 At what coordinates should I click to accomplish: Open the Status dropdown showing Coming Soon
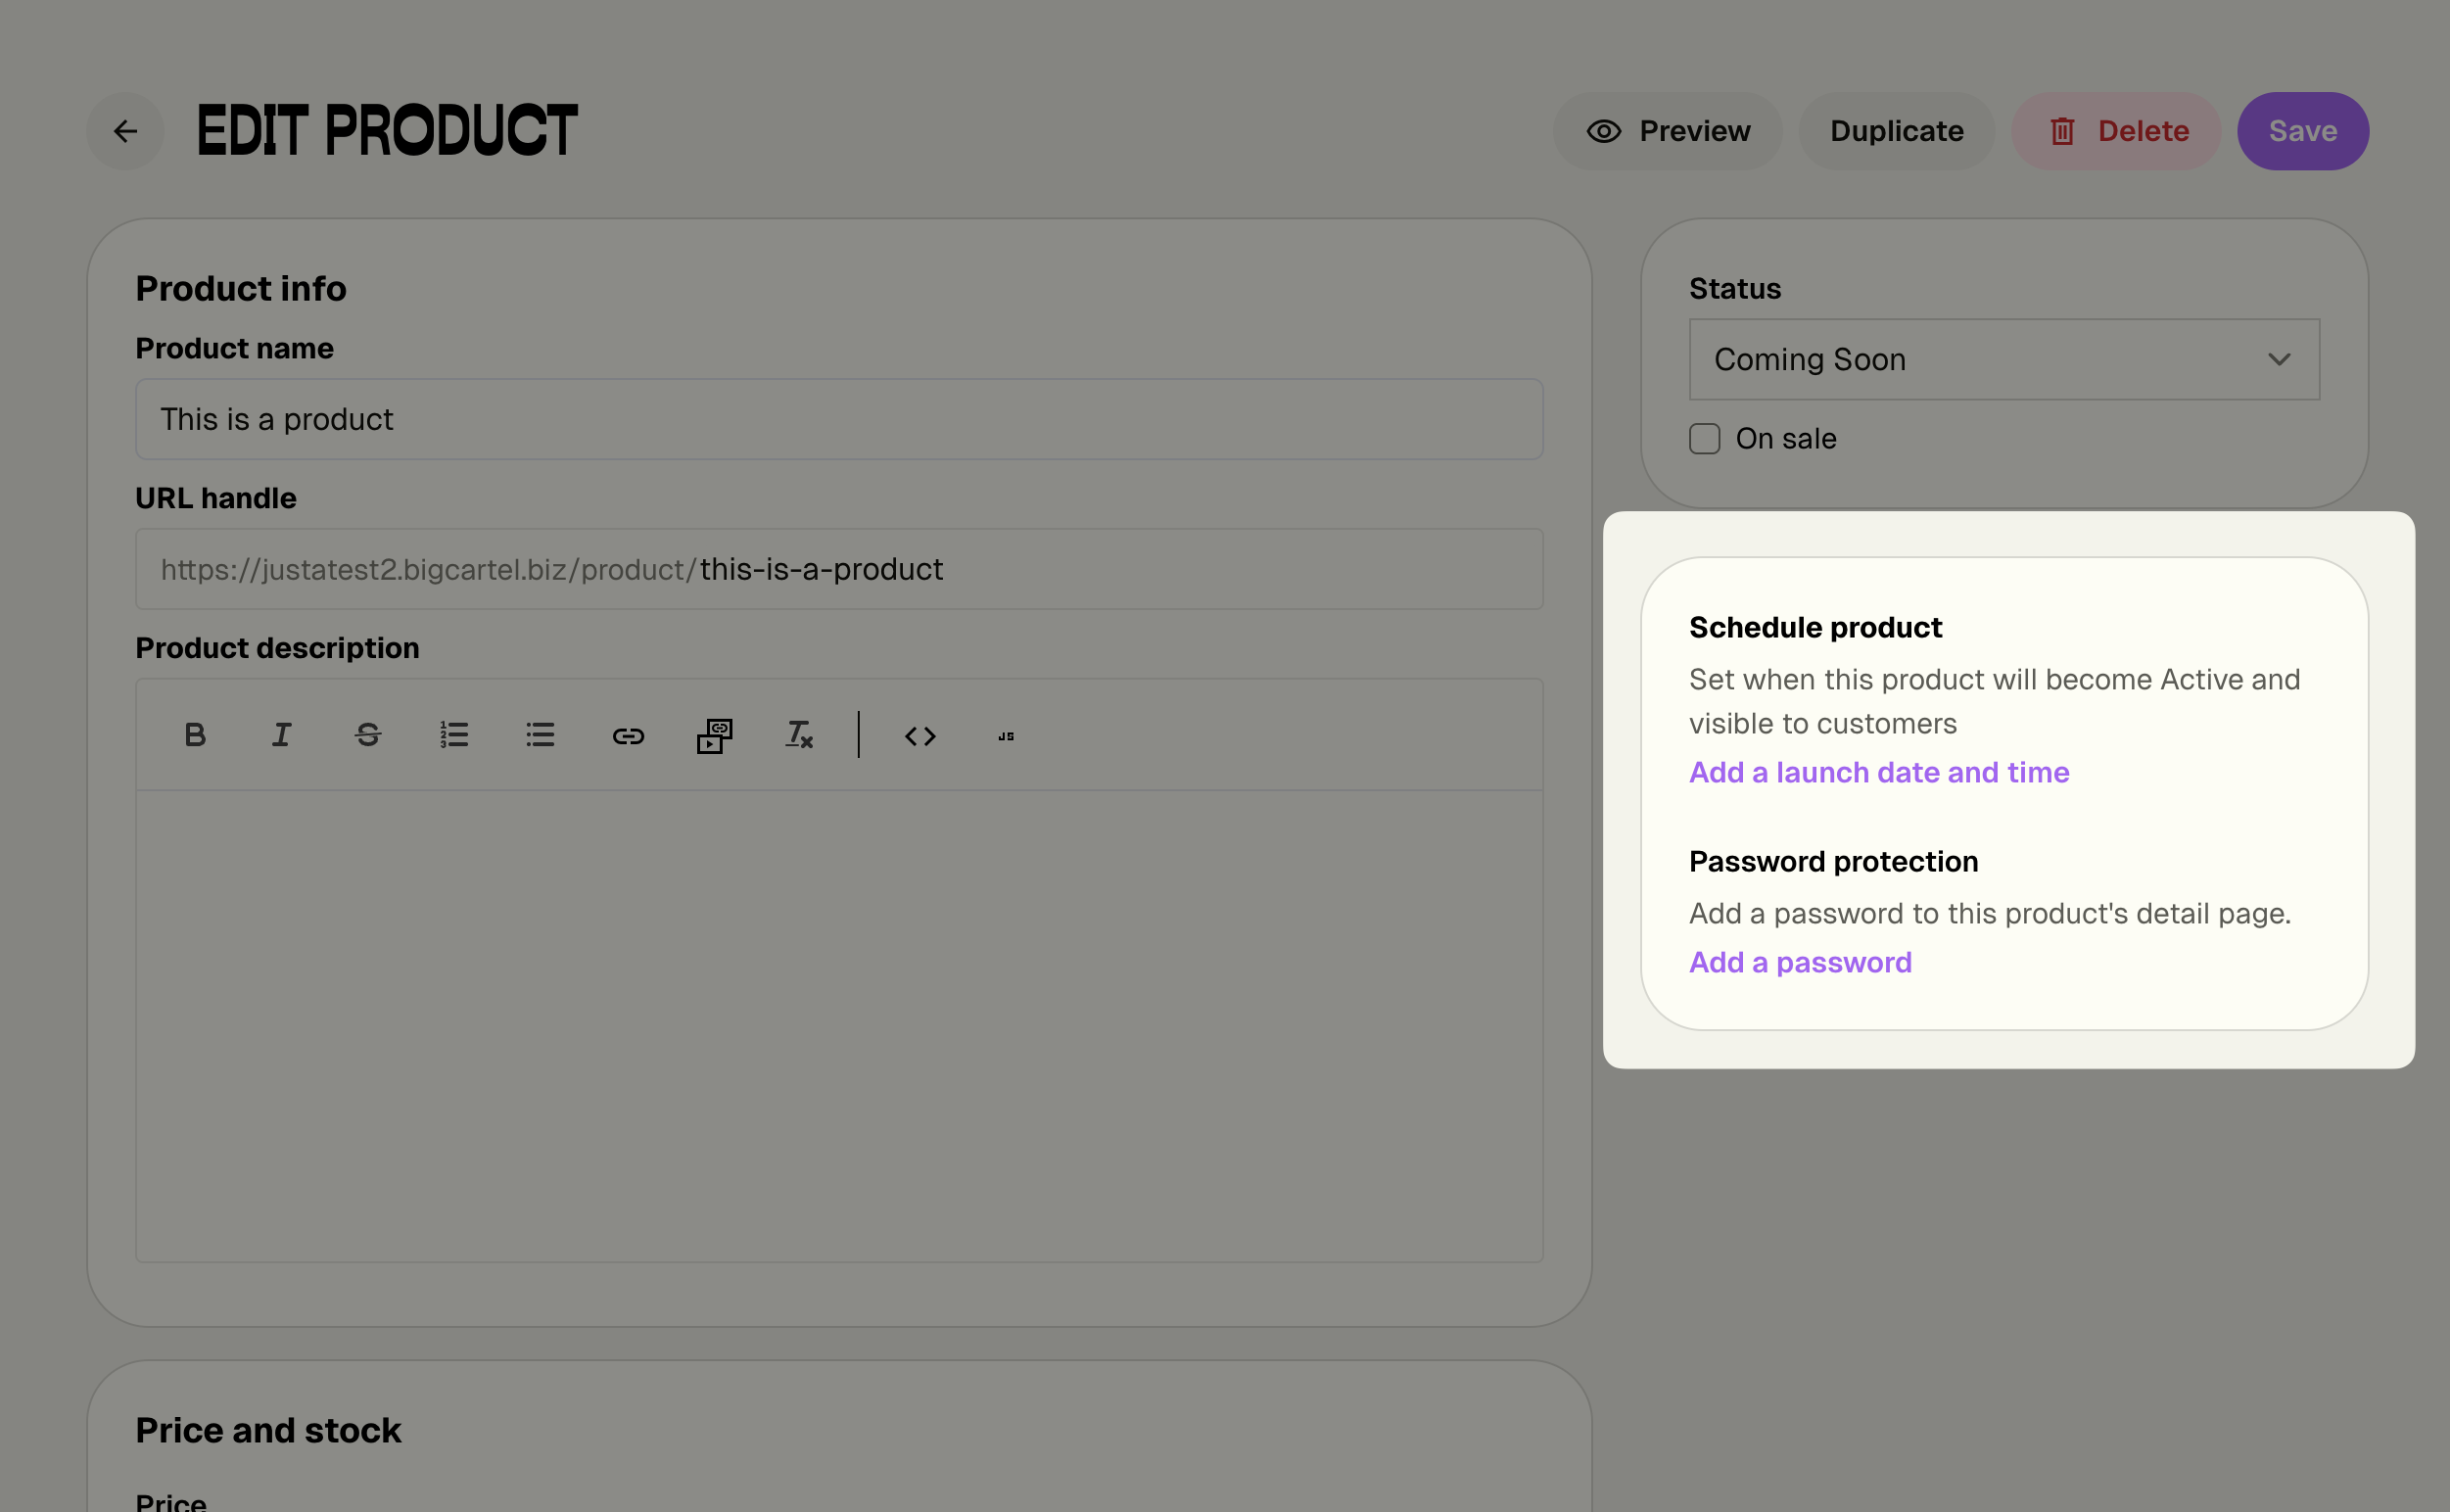pos(2003,360)
